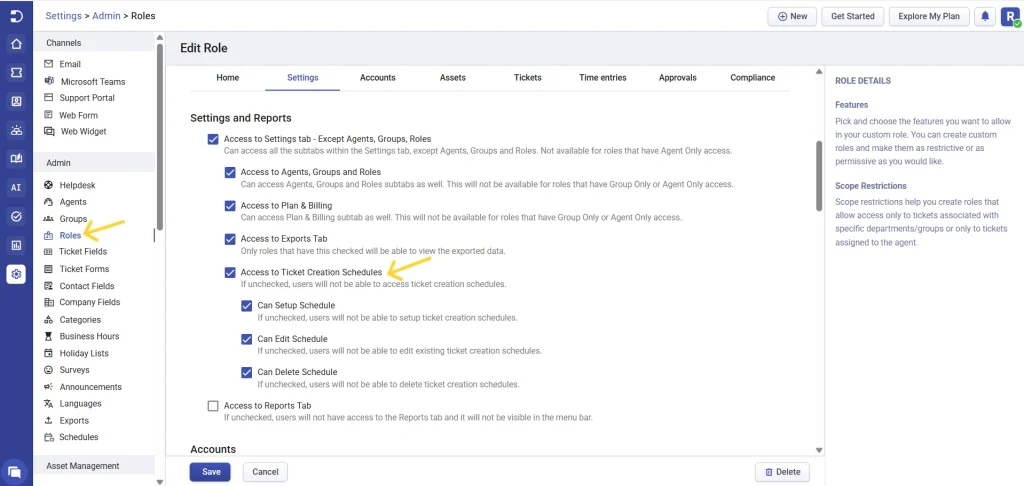Click the Email channel envelope icon
The width and height of the screenshot is (1024, 486).
tap(48, 64)
